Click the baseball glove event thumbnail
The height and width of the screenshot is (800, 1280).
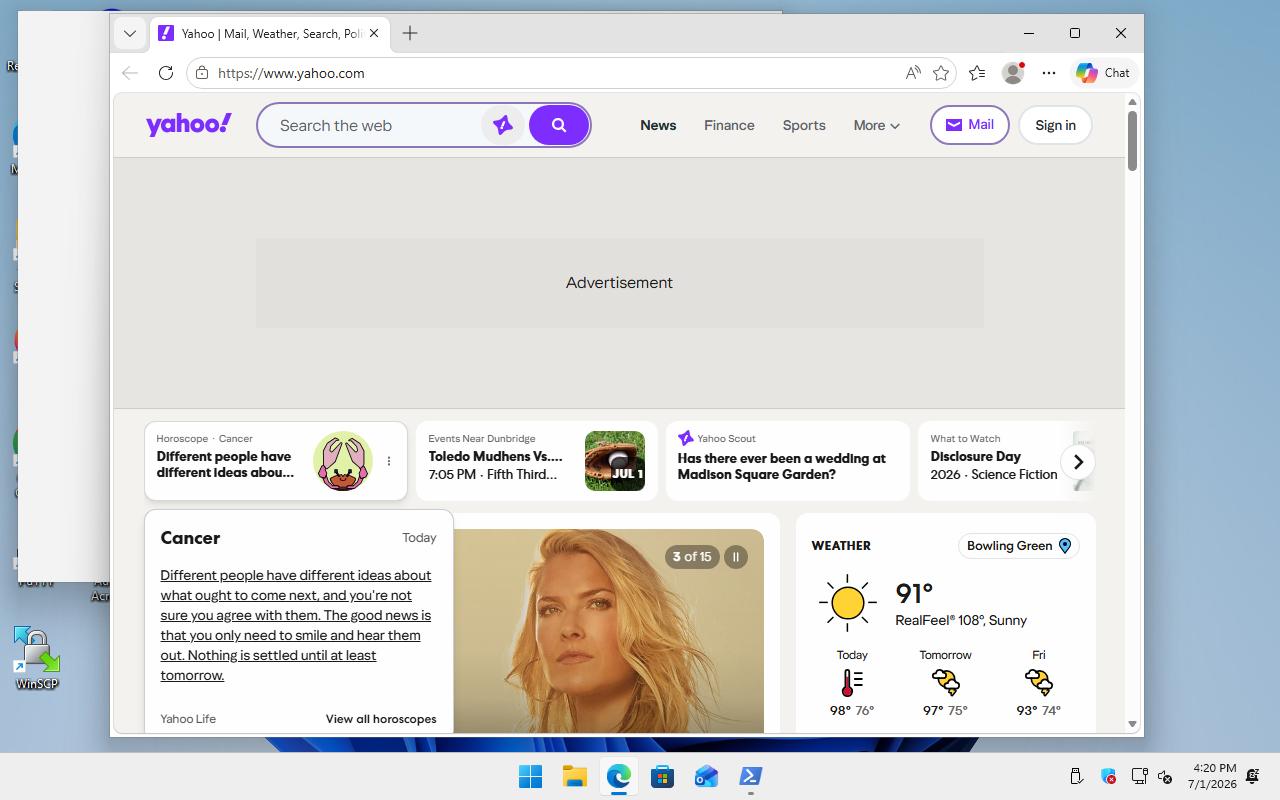[x=615, y=461]
